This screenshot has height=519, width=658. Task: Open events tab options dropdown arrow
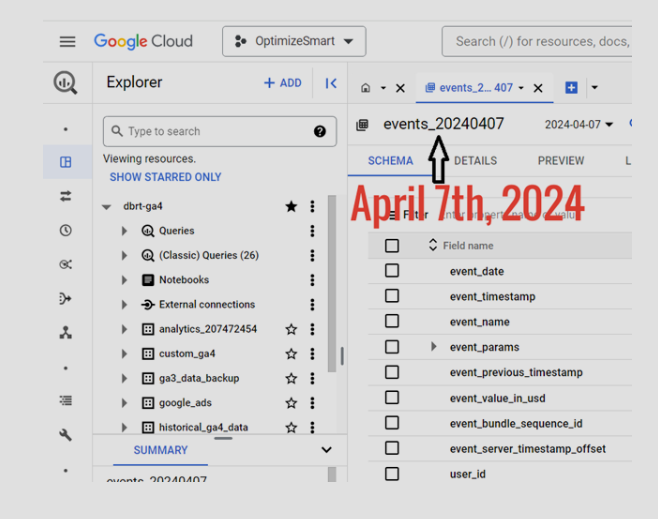(521, 88)
